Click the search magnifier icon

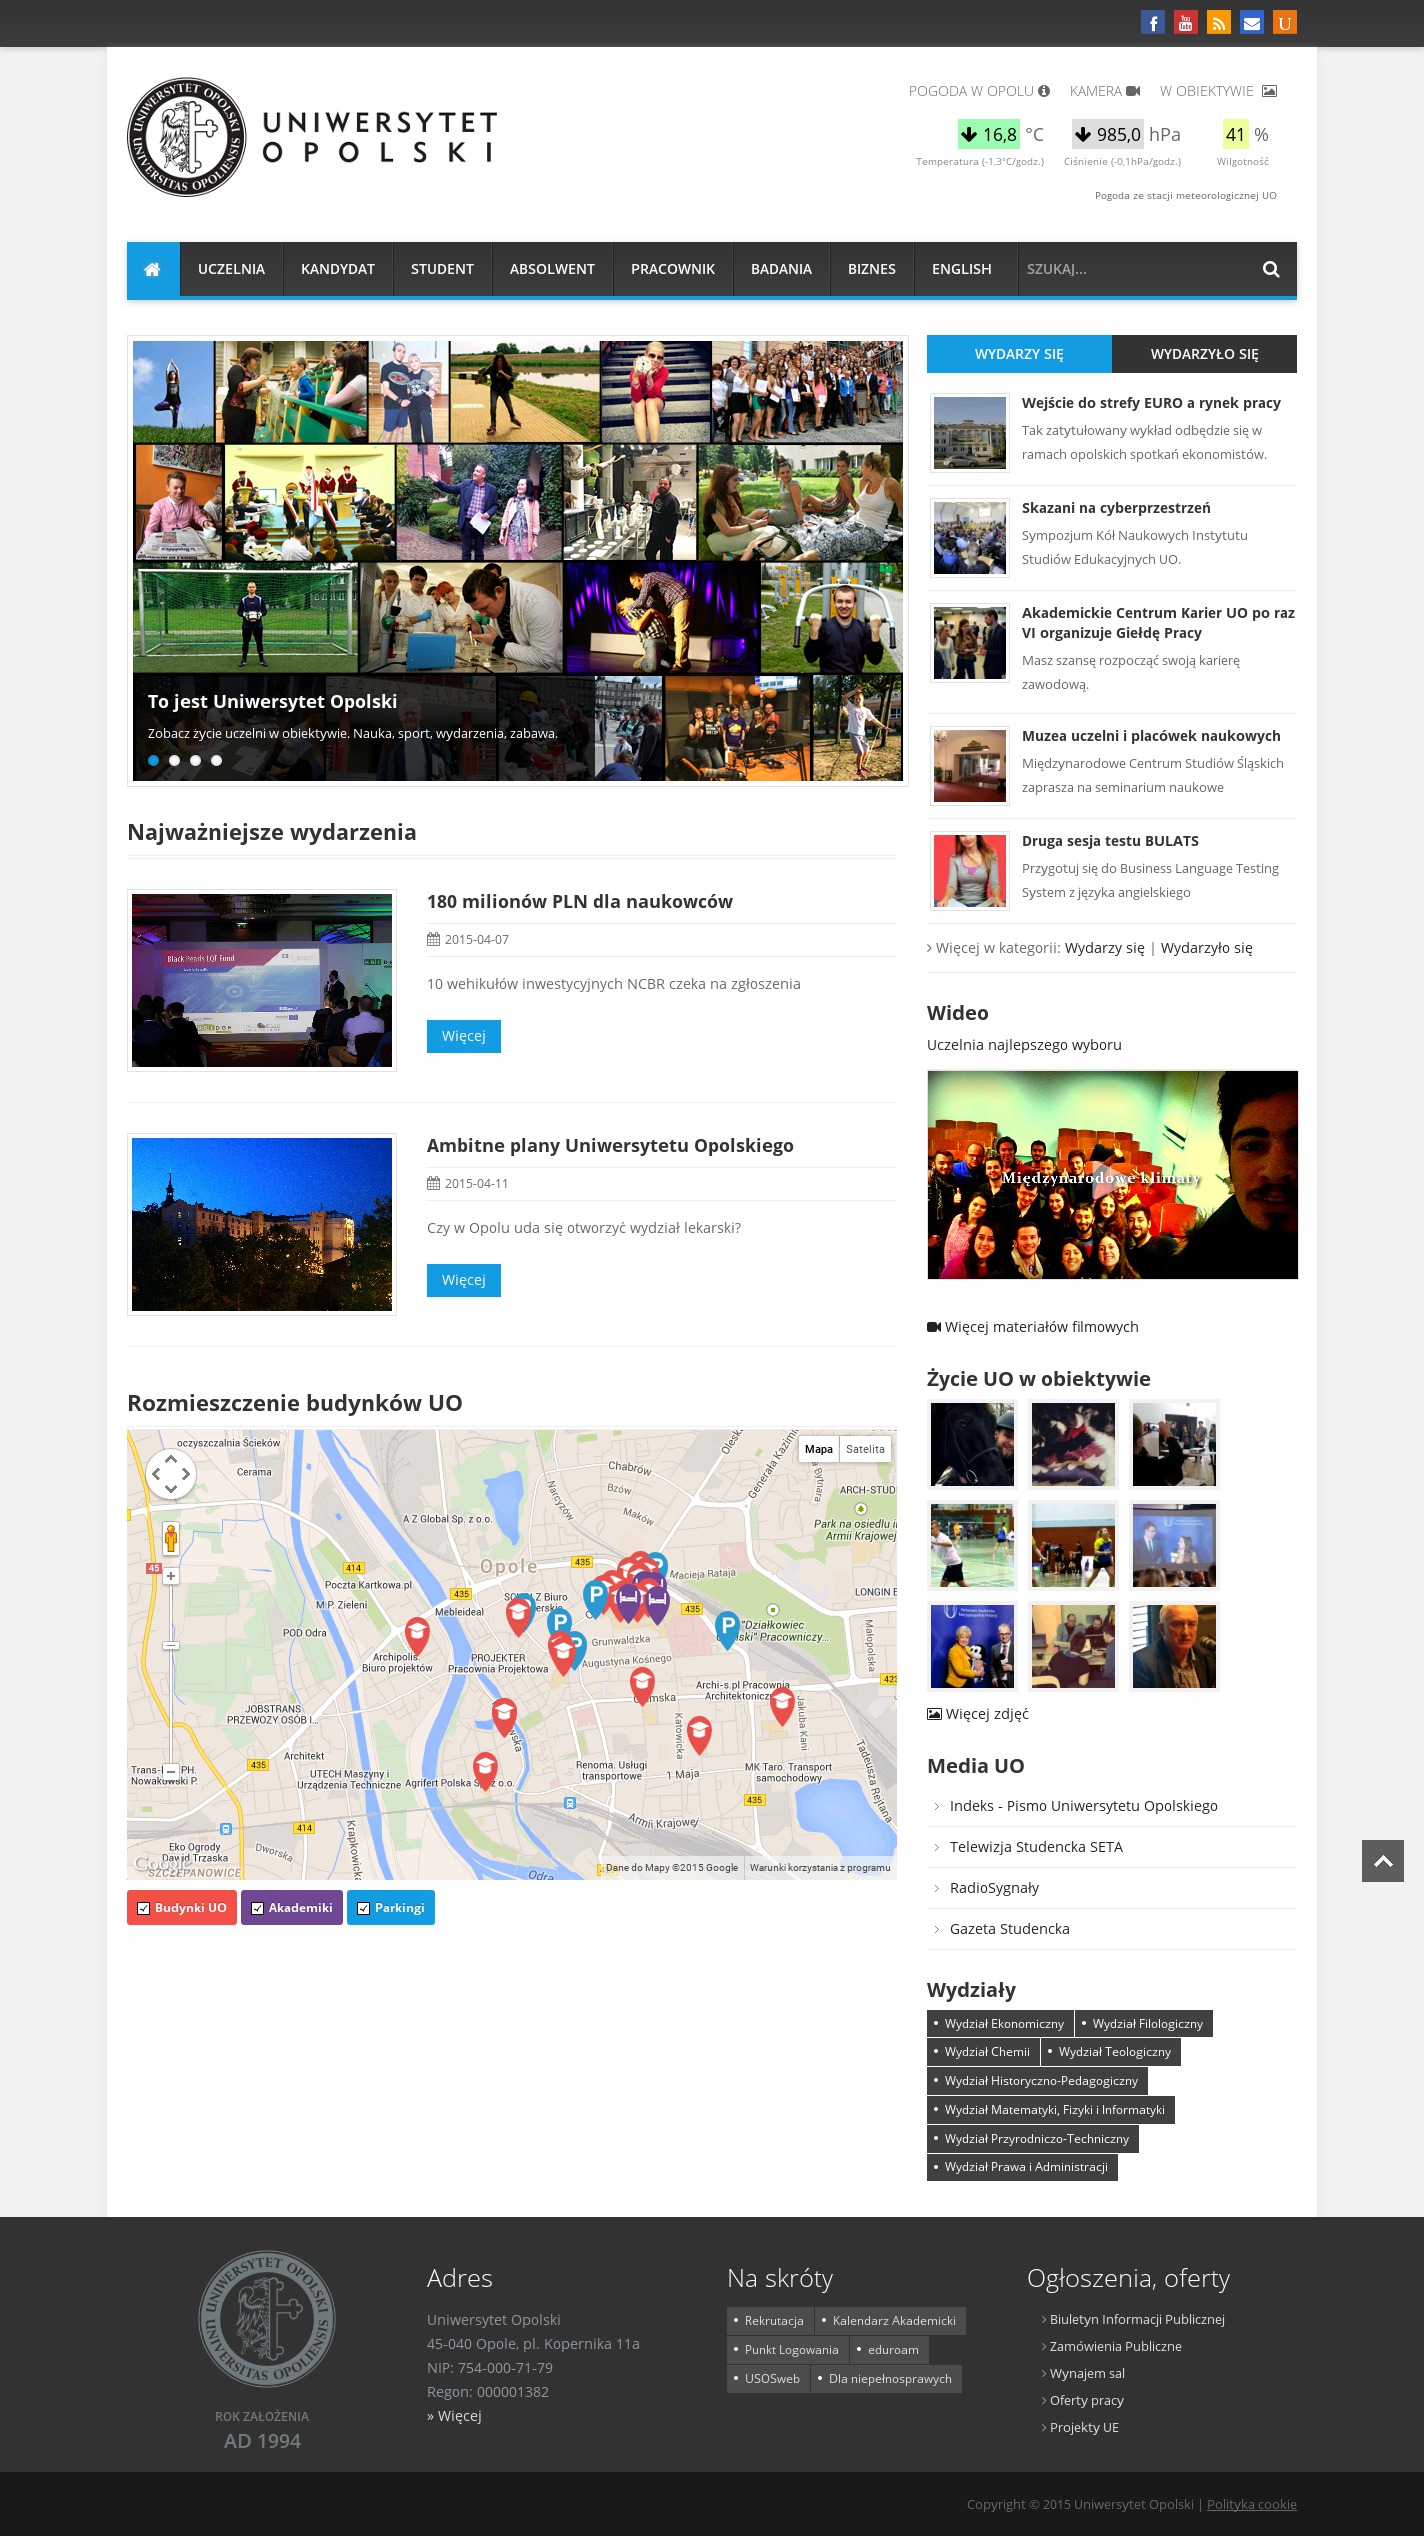pyautogui.click(x=1270, y=269)
